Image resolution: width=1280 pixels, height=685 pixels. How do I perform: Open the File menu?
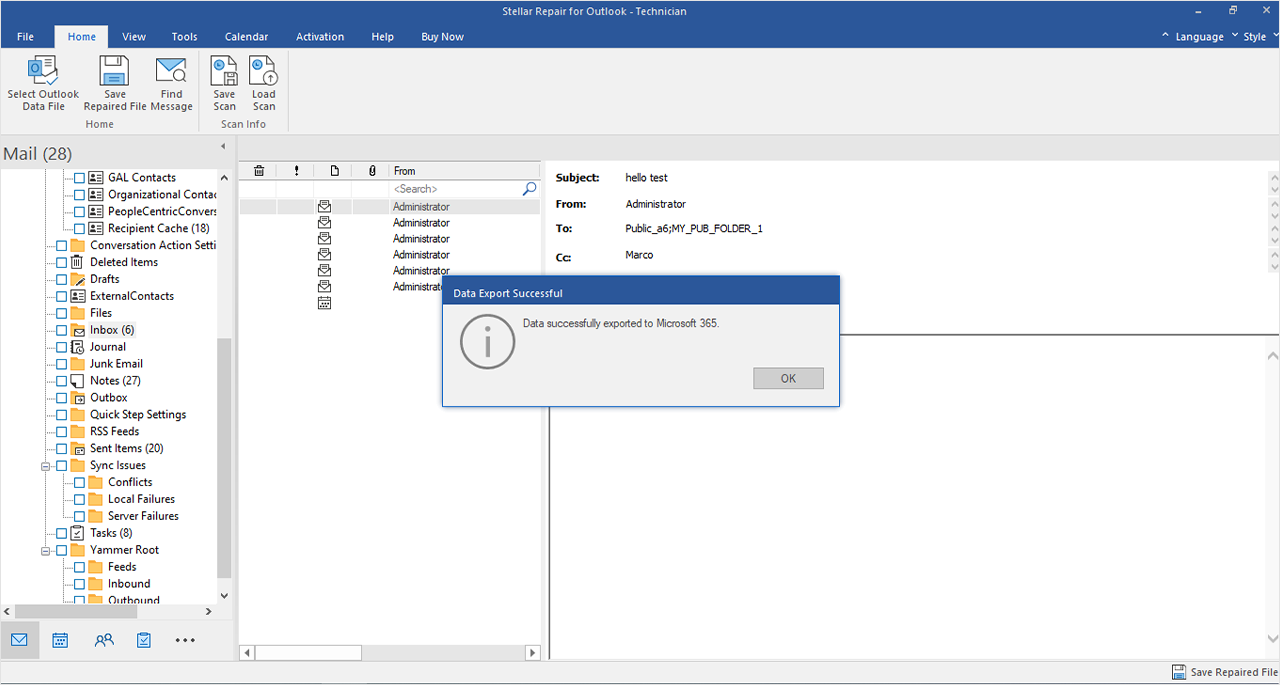pyautogui.click(x=26, y=37)
